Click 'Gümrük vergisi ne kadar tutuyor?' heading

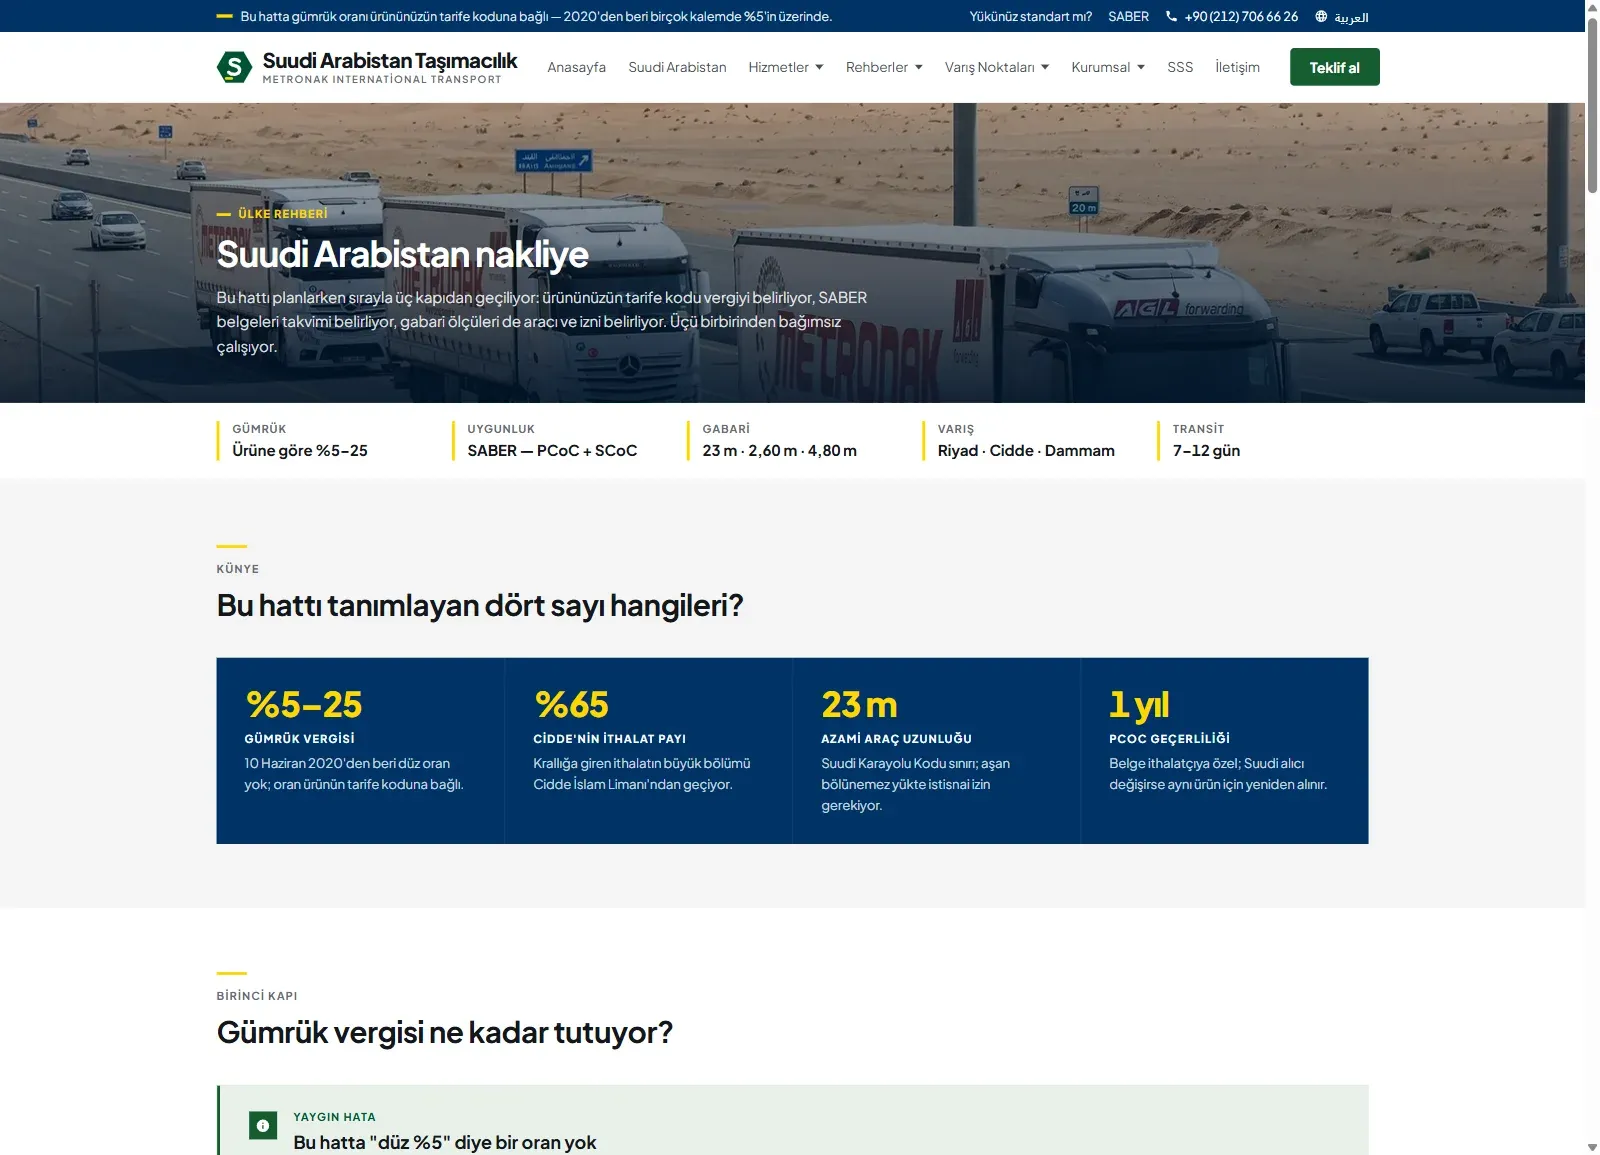(x=445, y=1033)
